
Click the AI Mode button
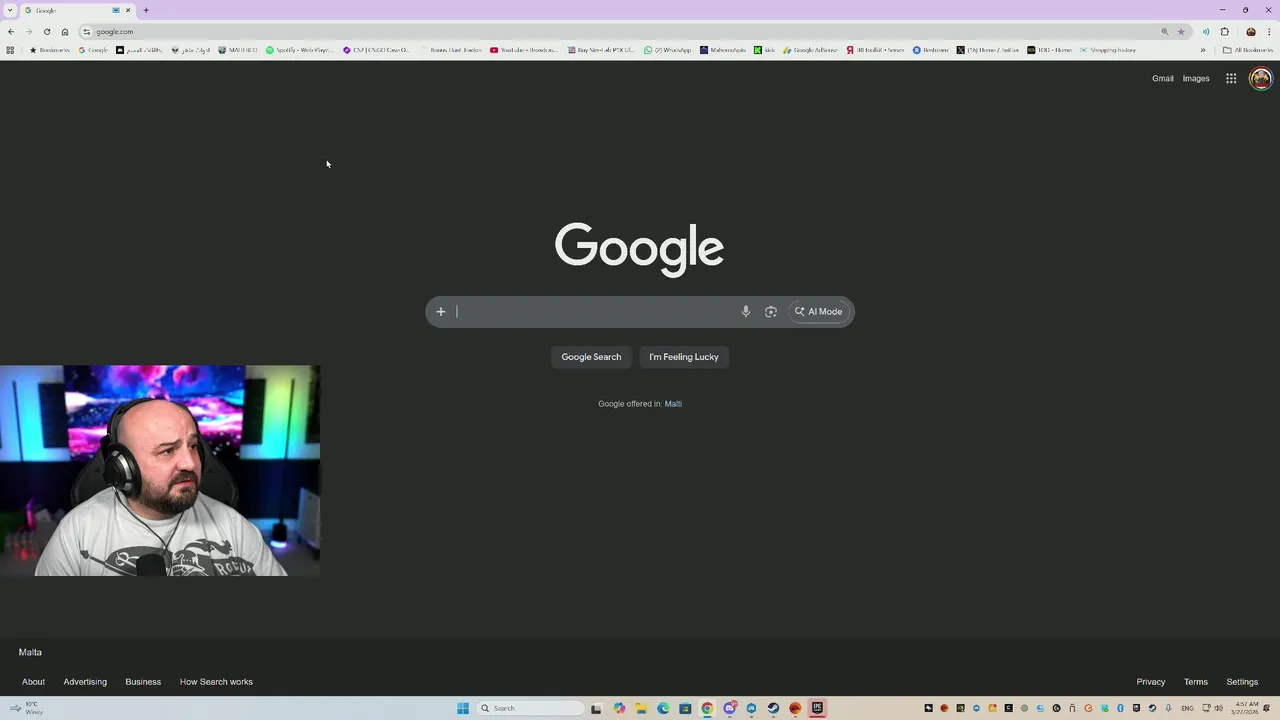click(819, 311)
